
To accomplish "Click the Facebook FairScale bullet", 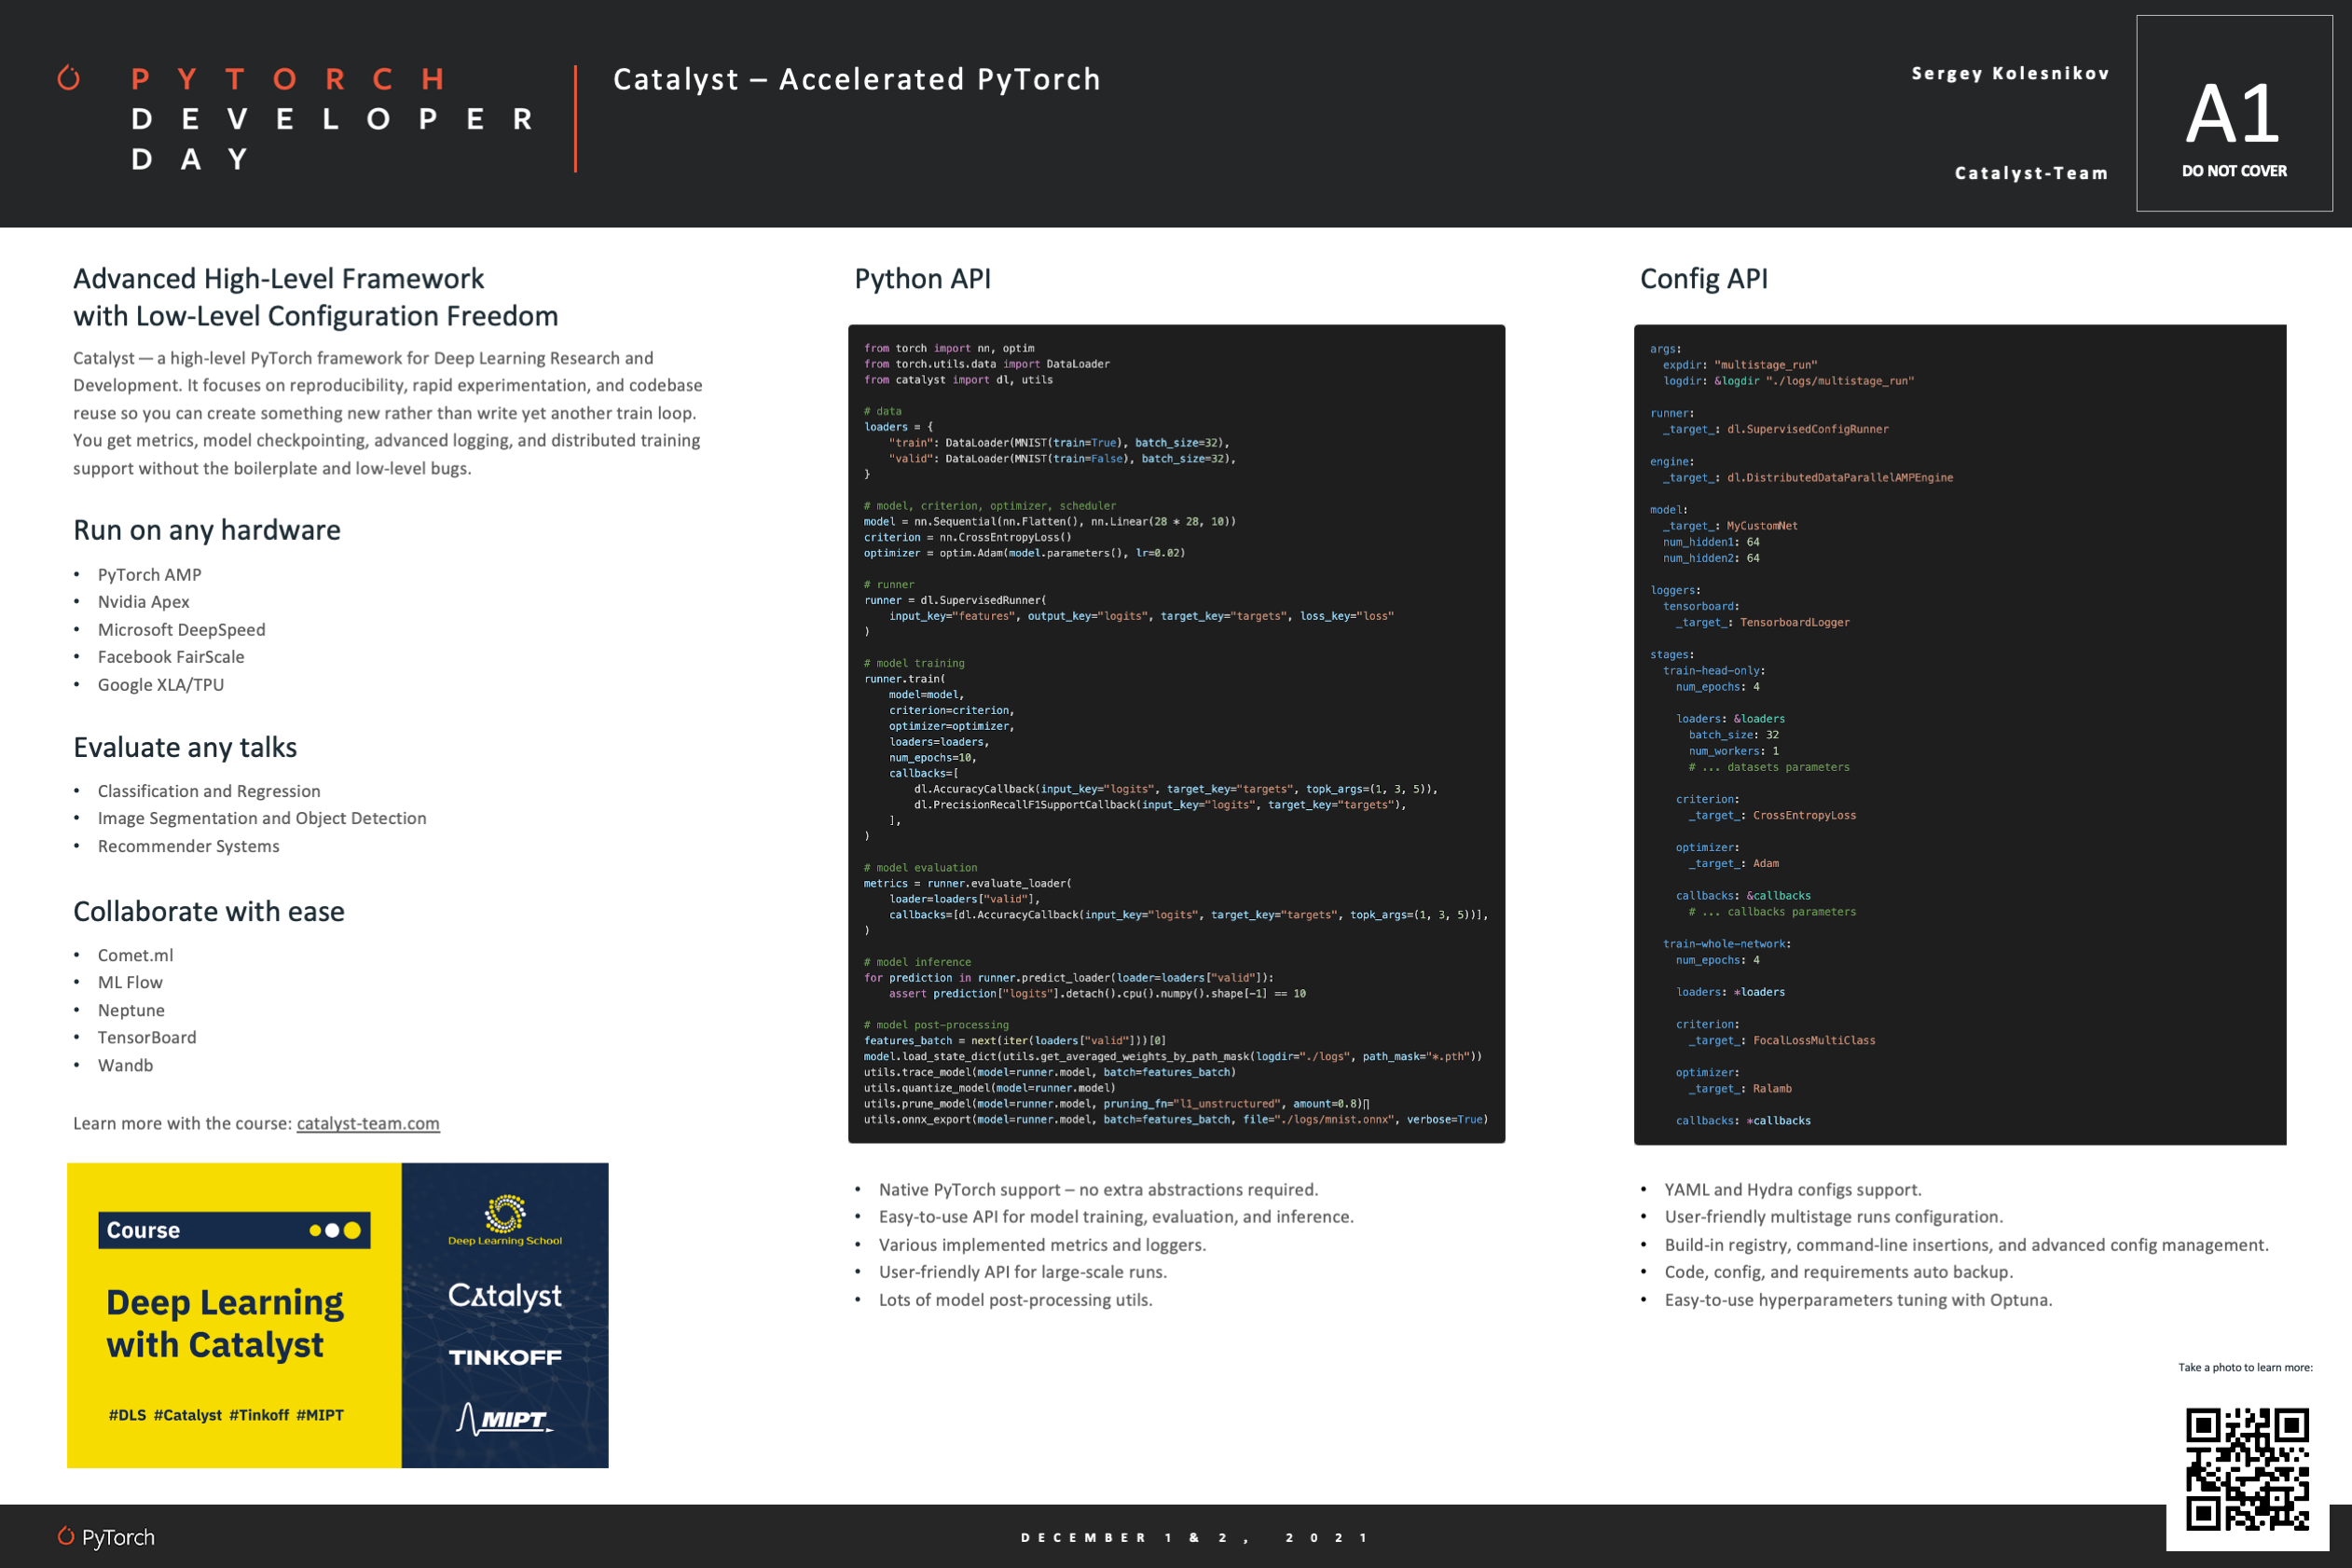I will [x=171, y=657].
